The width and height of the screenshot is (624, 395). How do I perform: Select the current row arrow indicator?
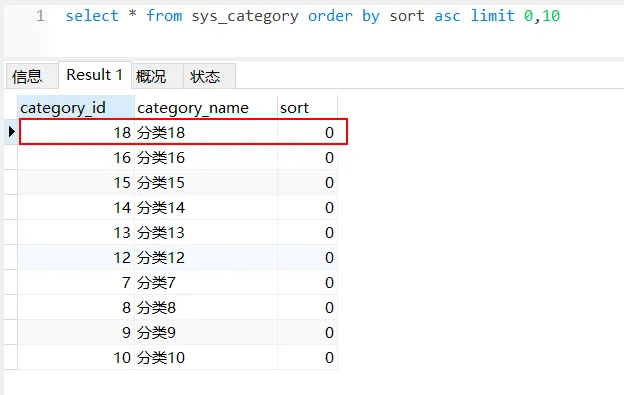coord(11,132)
